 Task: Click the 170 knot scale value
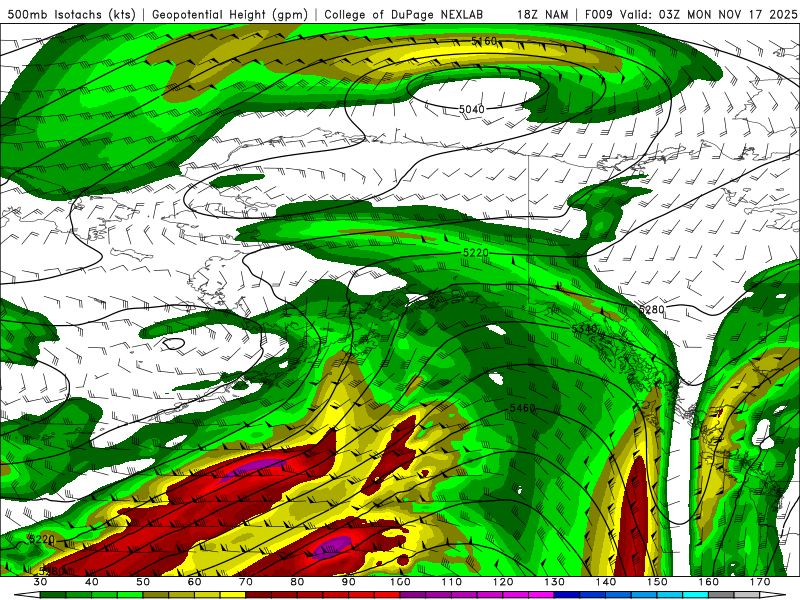pyautogui.click(x=760, y=582)
